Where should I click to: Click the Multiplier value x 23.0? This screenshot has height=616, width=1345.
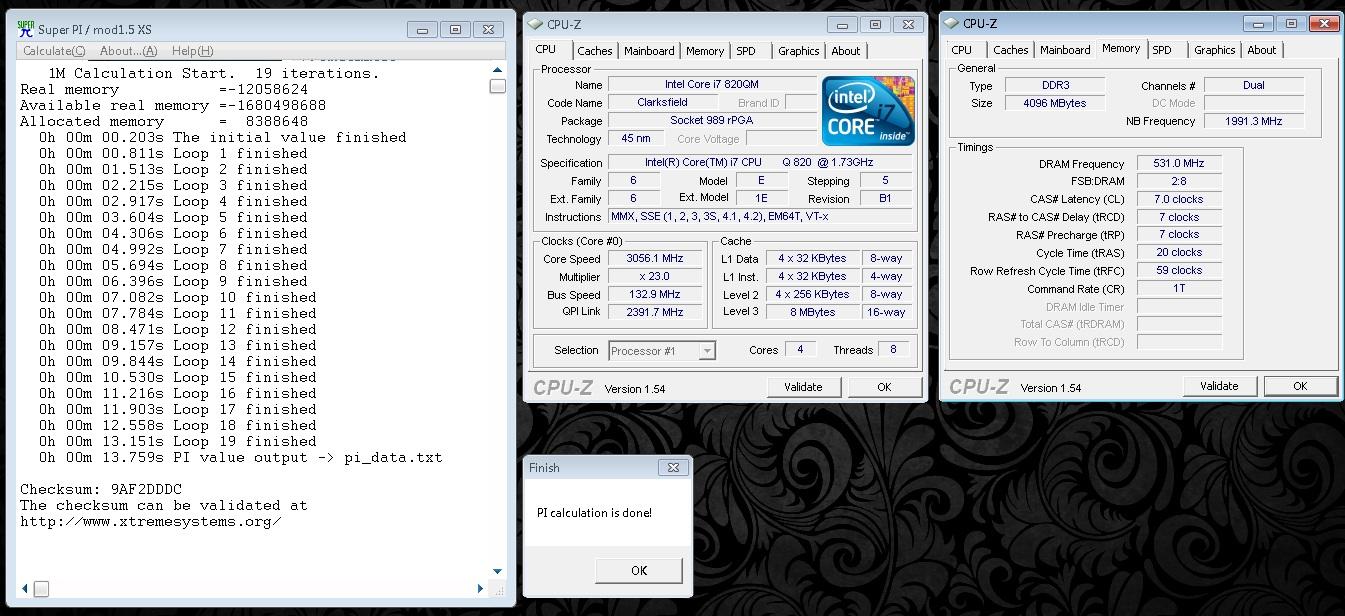click(655, 277)
